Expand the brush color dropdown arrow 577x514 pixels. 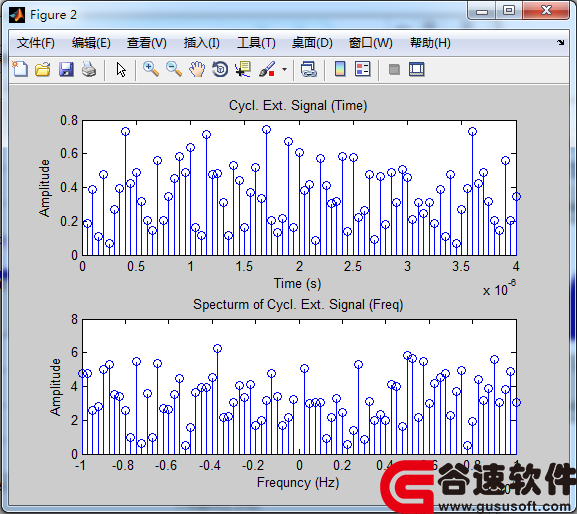click(x=284, y=69)
